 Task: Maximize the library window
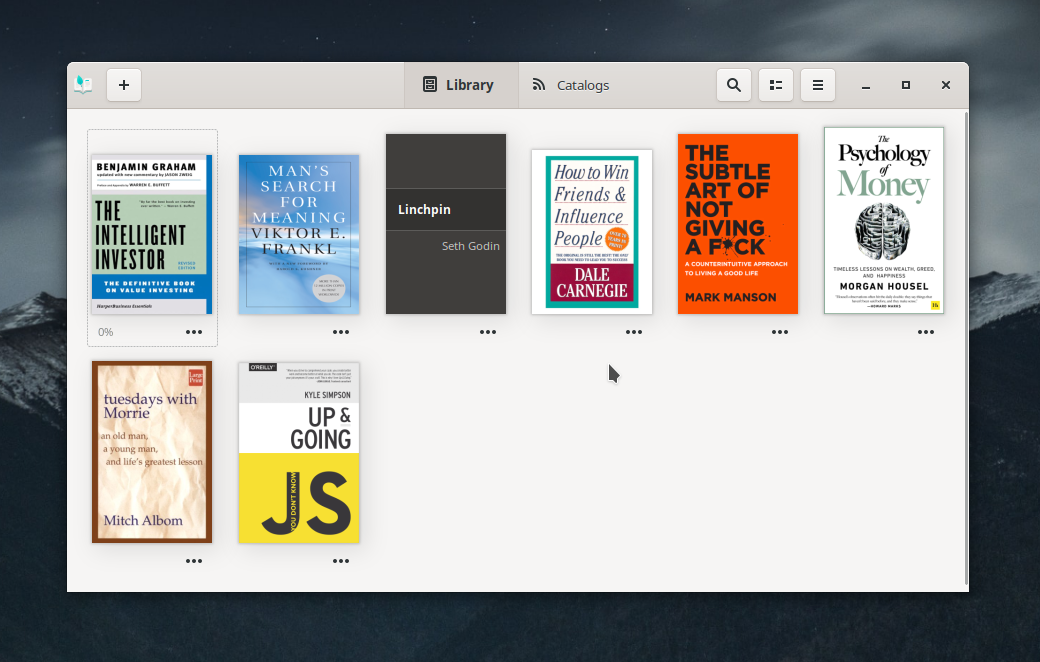coord(906,85)
